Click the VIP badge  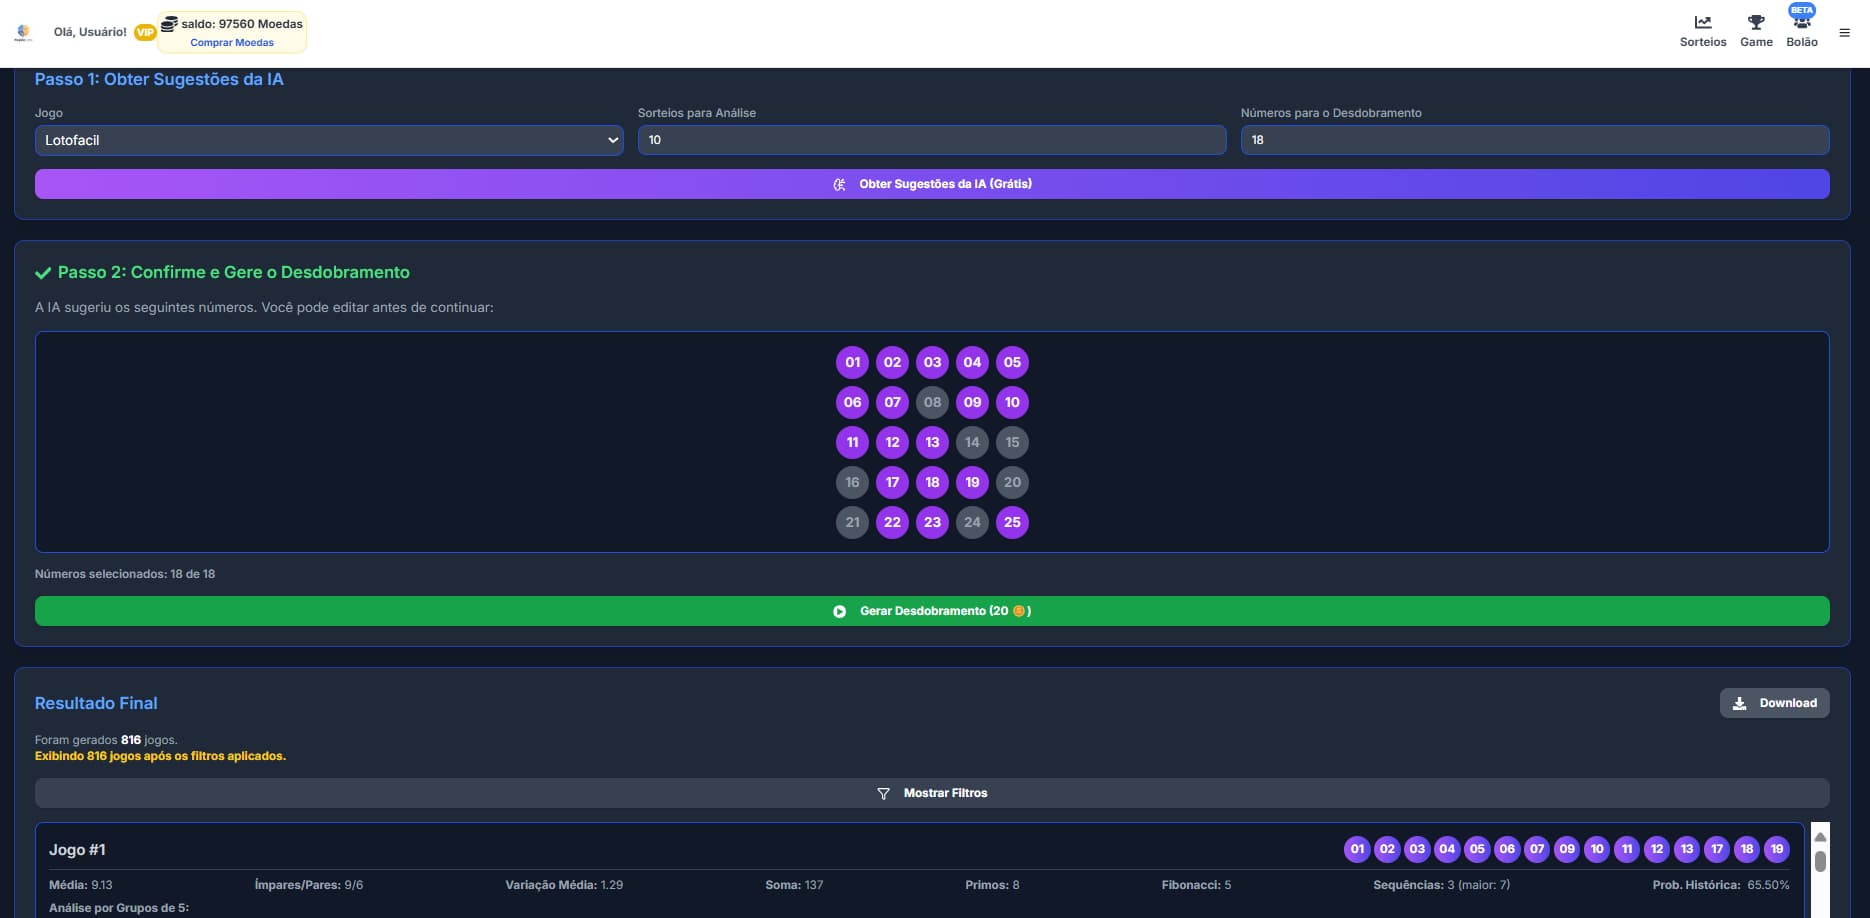pos(145,32)
